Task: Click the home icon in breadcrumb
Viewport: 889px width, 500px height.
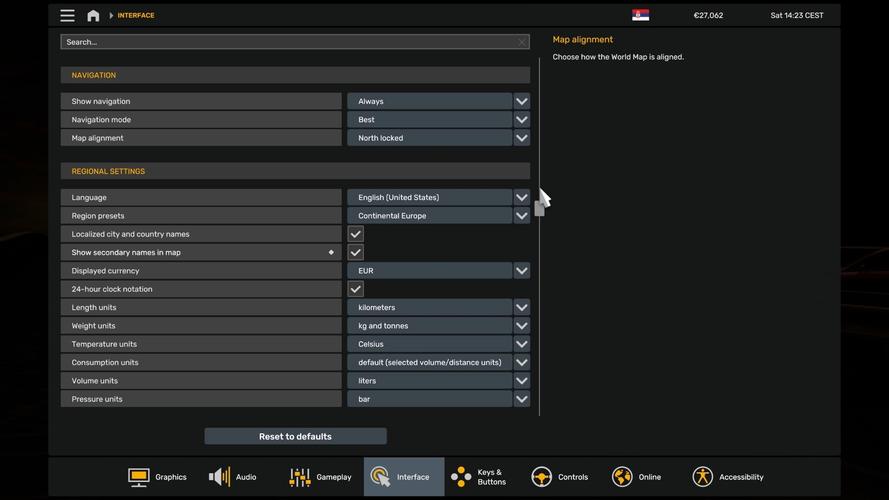Action: 93,16
